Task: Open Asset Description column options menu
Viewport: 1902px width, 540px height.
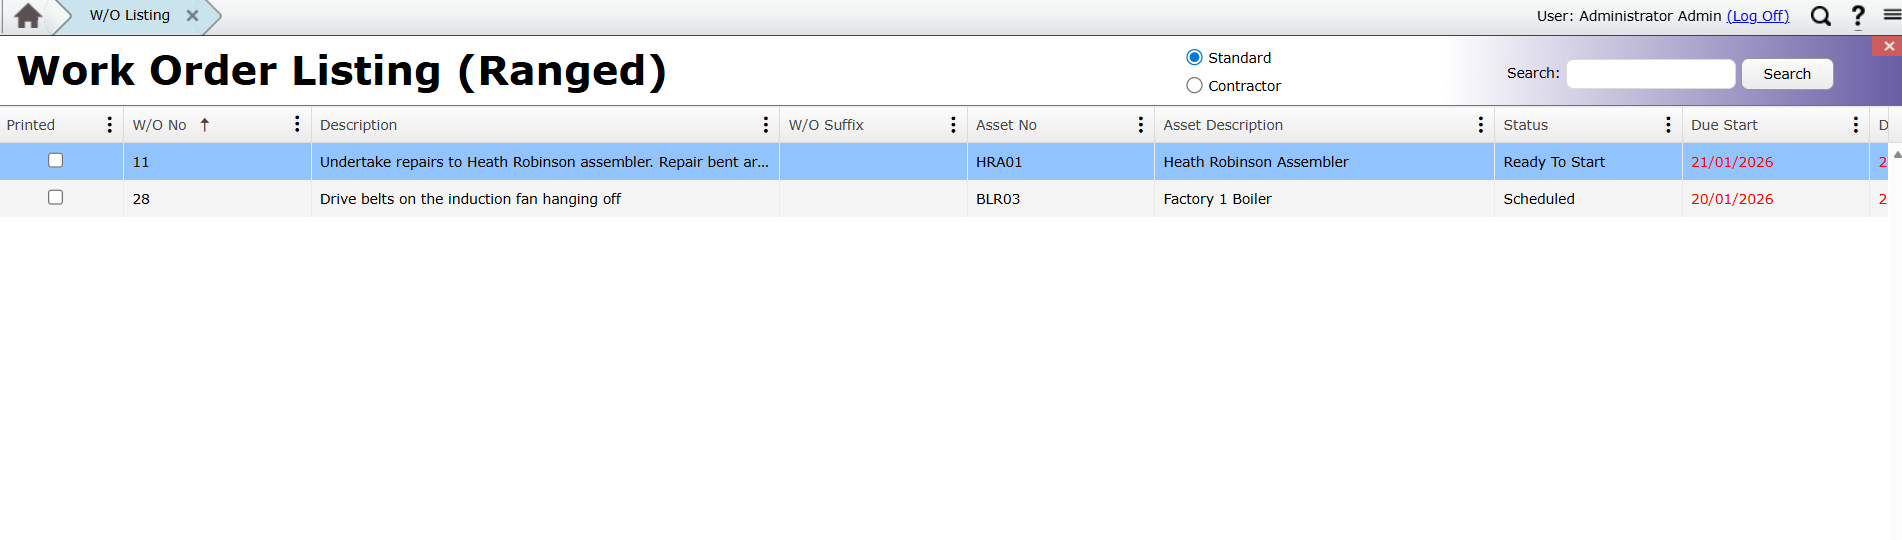Action: (x=1481, y=125)
